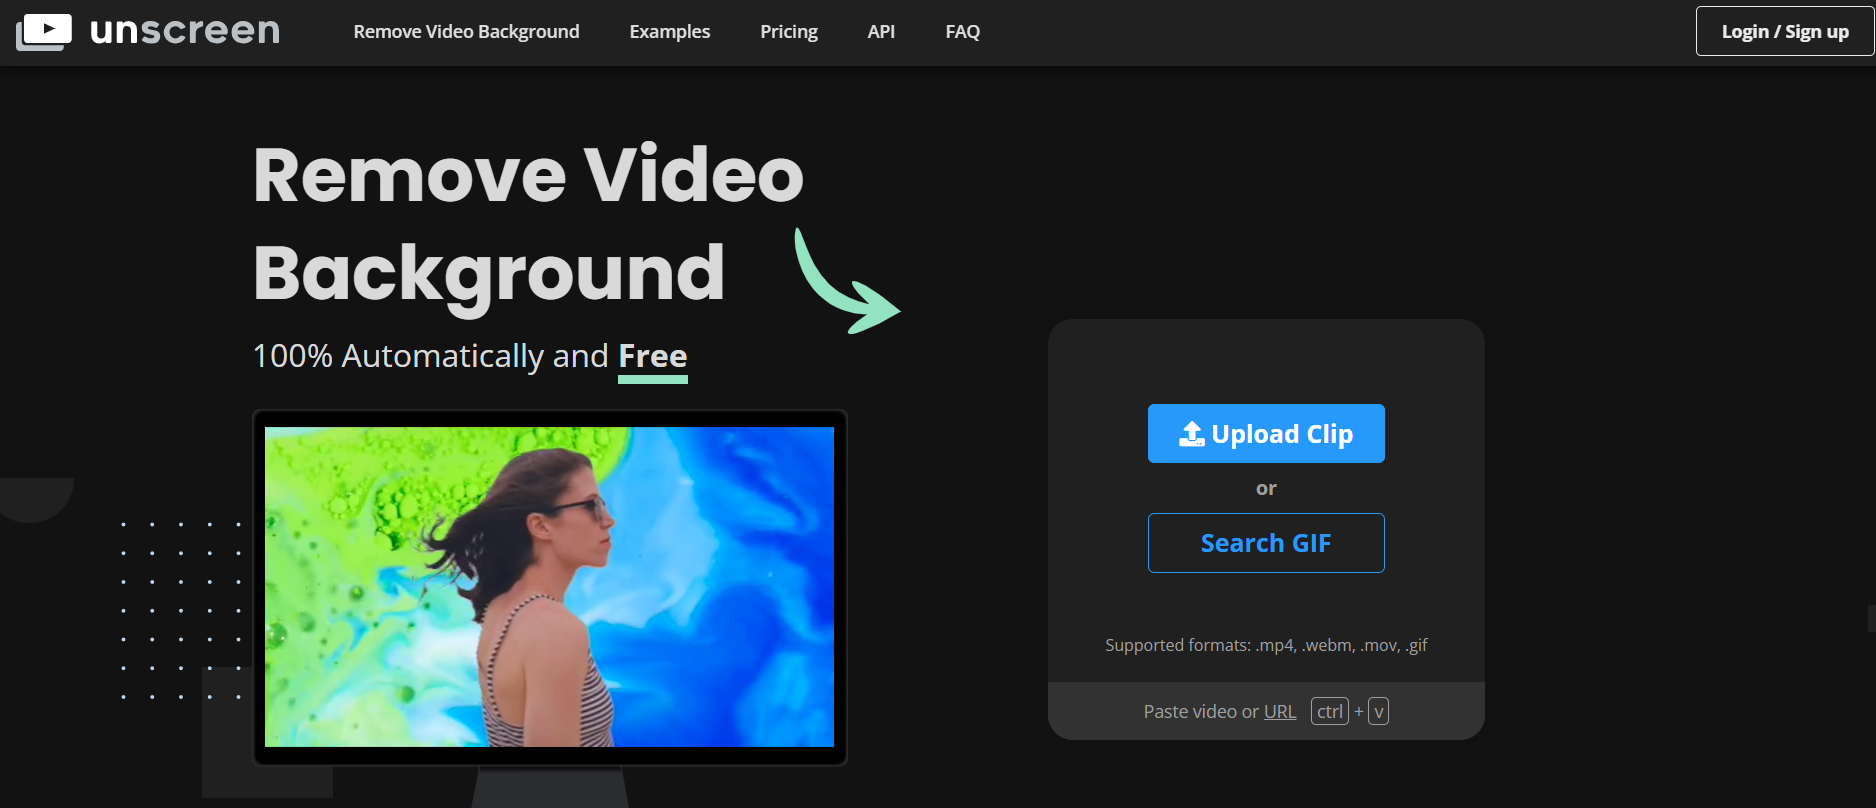This screenshot has width=1876, height=808.
Task: Click the ctrl key icon
Action: tap(1329, 711)
